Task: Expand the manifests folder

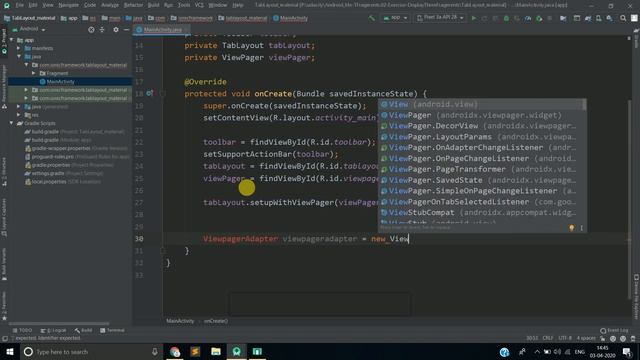Action: coord(19,48)
